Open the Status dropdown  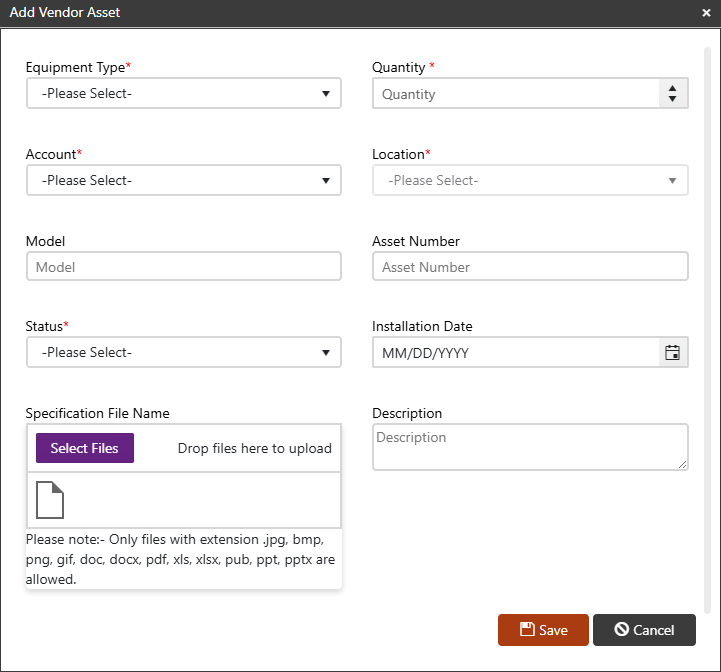(184, 352)
